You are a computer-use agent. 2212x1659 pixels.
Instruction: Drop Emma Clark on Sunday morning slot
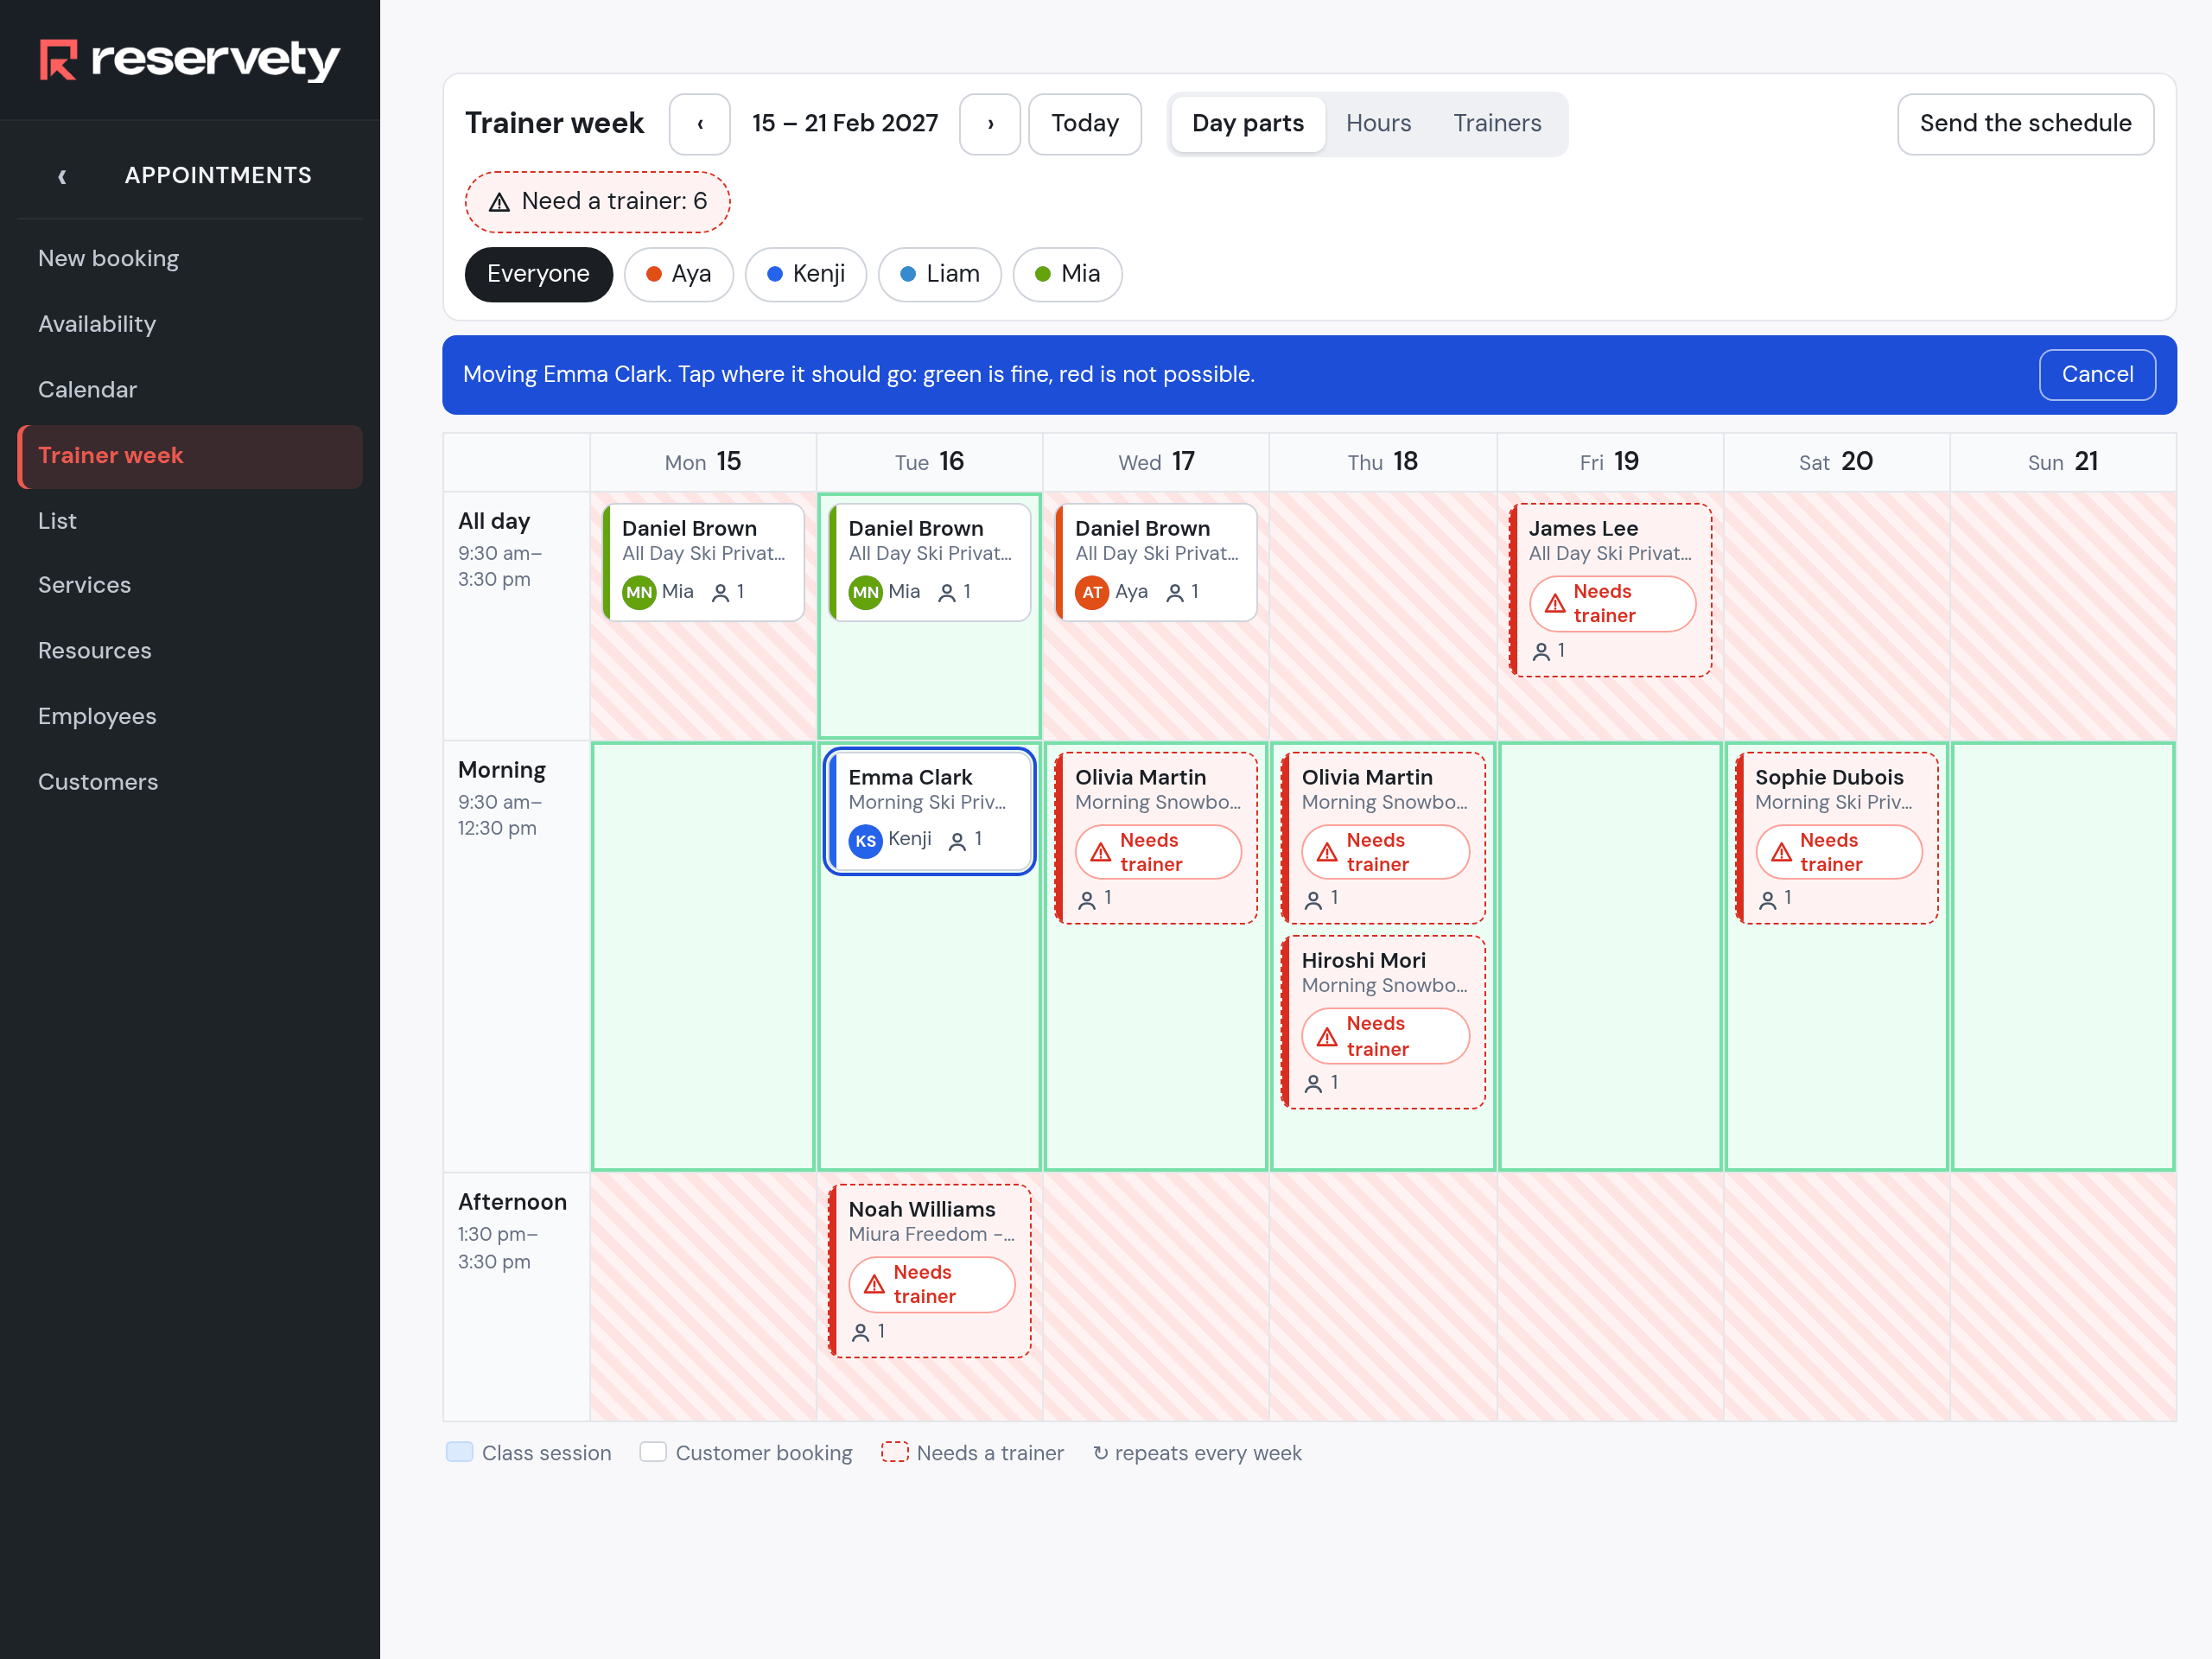click(x=2063, y=956)
